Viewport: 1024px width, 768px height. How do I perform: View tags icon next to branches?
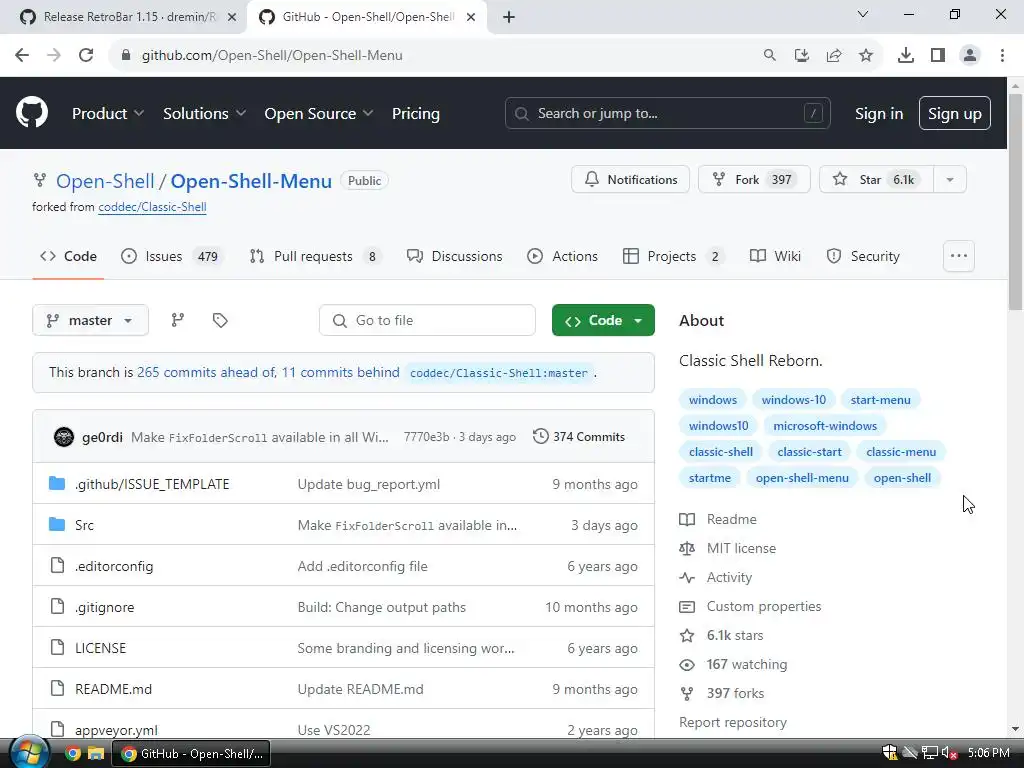click(x=220, y=320)
